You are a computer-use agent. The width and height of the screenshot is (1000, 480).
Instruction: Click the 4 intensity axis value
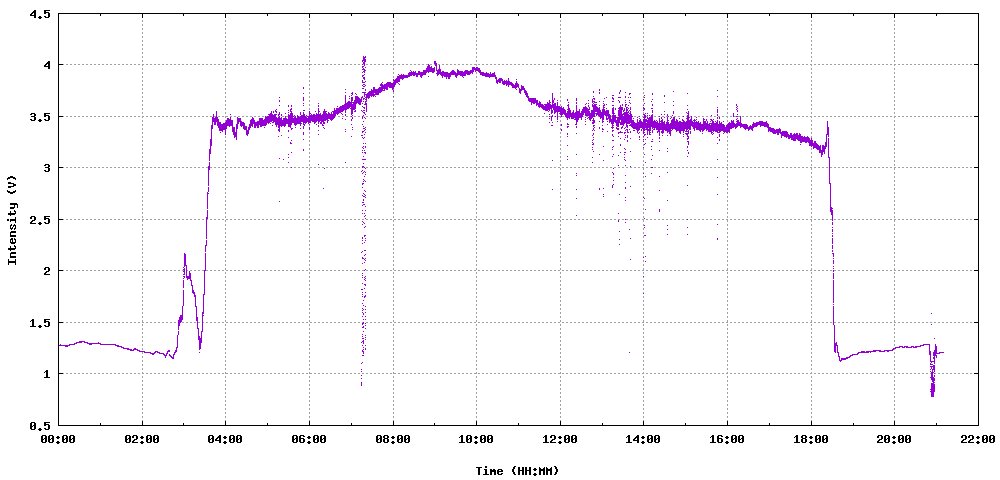pyautogui.click(x=48, y=65)
